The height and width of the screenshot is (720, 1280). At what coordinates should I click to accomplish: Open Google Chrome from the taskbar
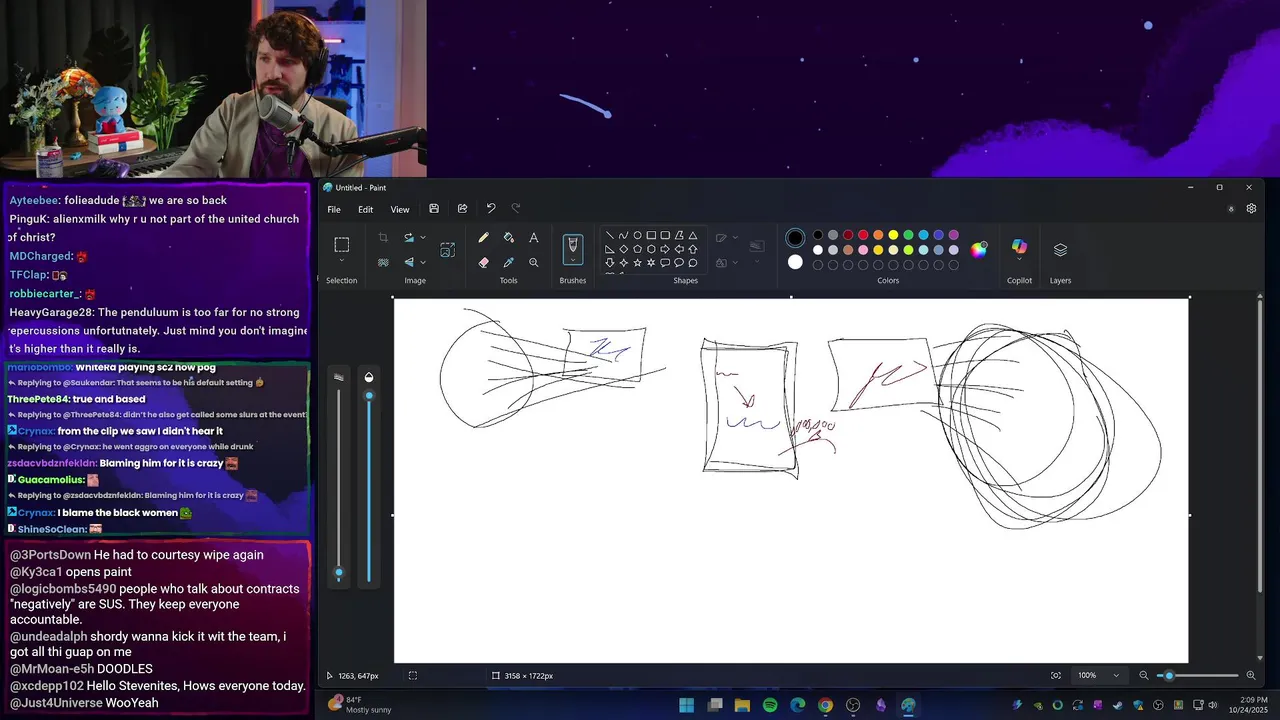(x=825, y=705)
